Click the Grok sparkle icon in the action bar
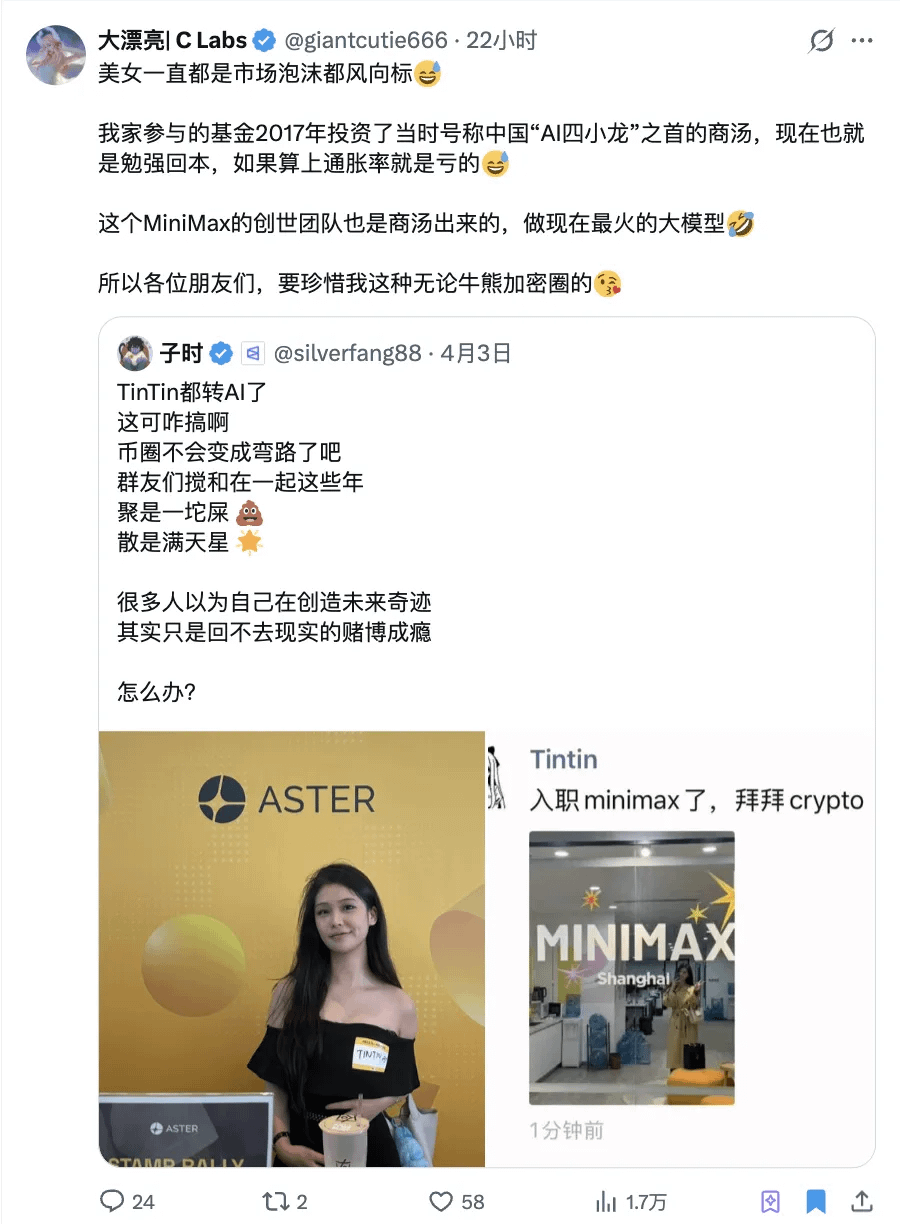 coord(770,1200)
